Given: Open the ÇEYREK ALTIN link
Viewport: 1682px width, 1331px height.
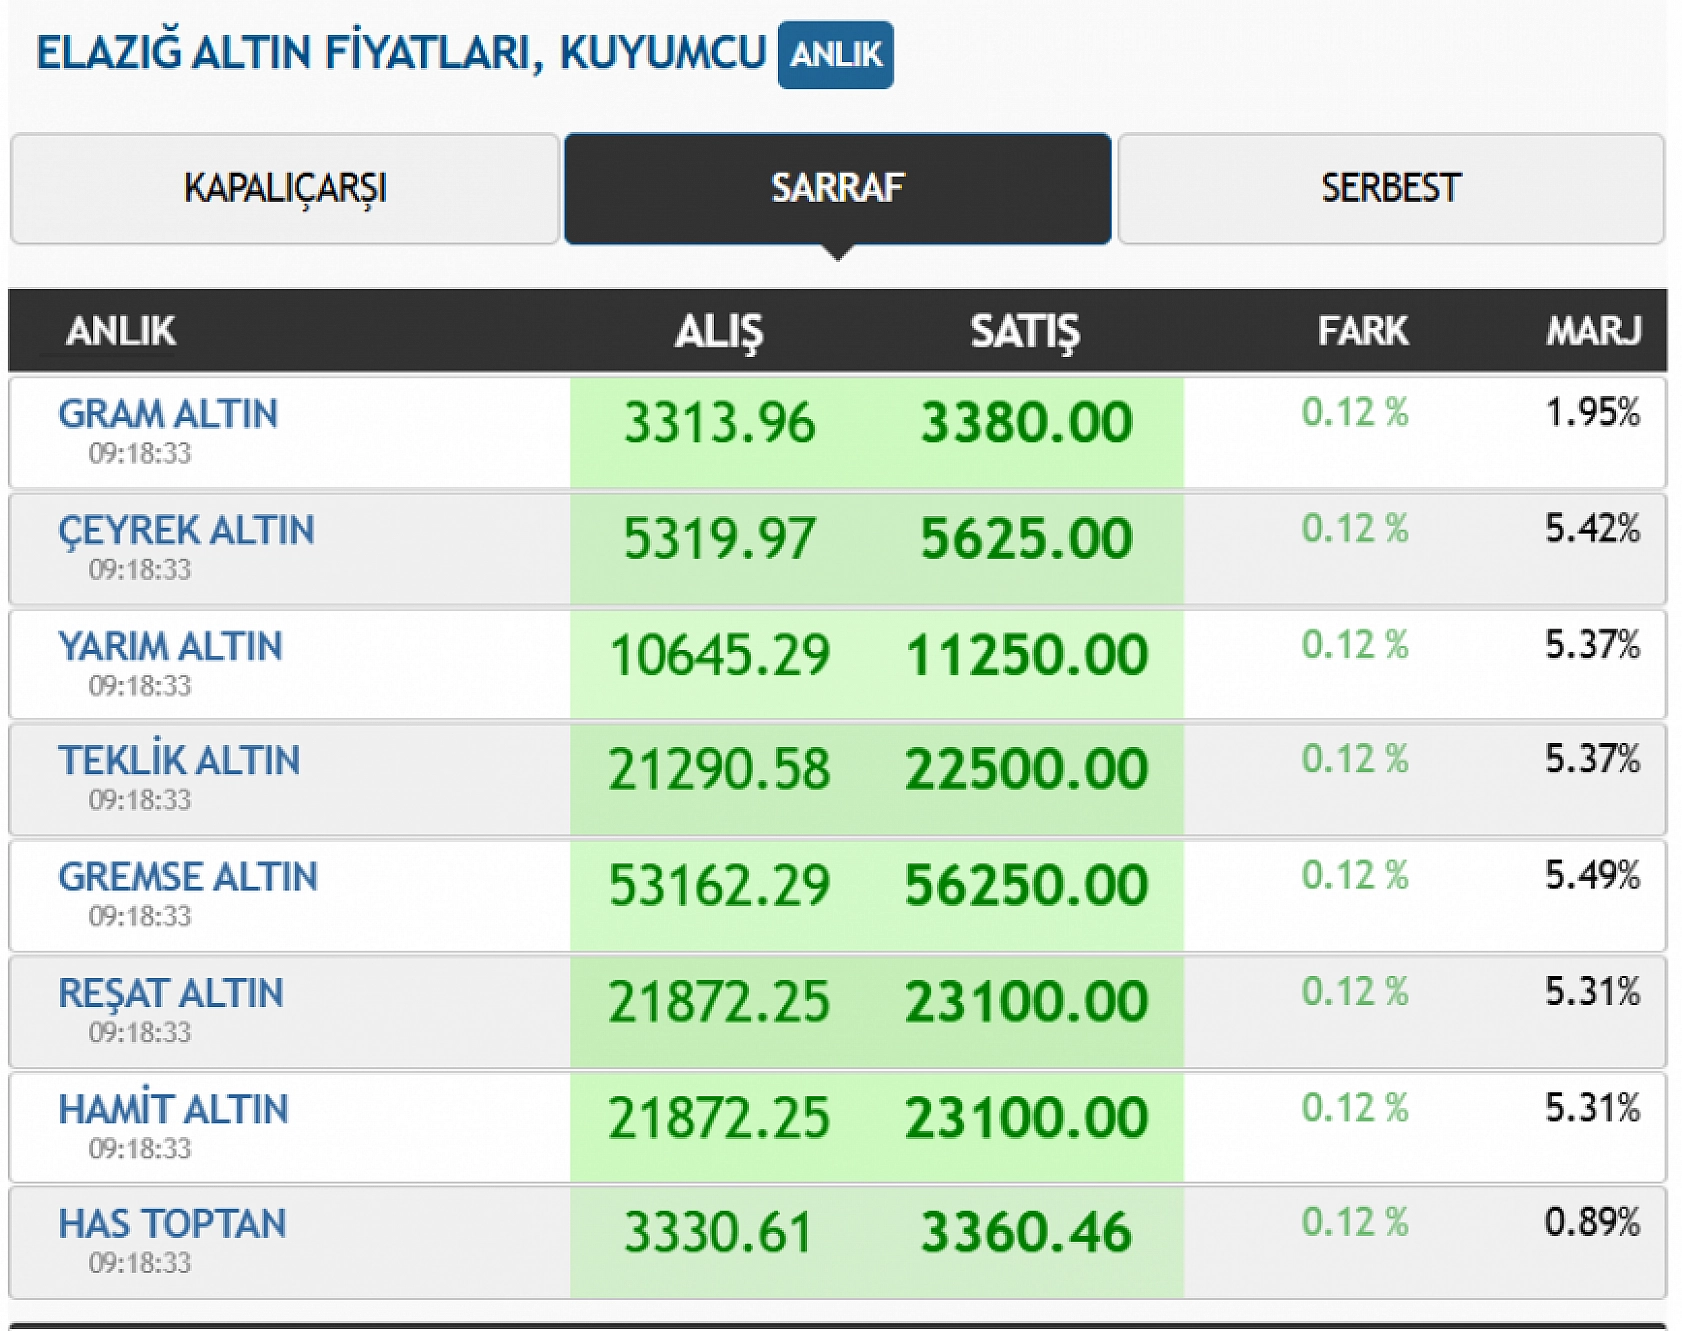Looking at the screenshot, I should [x=186, y=530].
